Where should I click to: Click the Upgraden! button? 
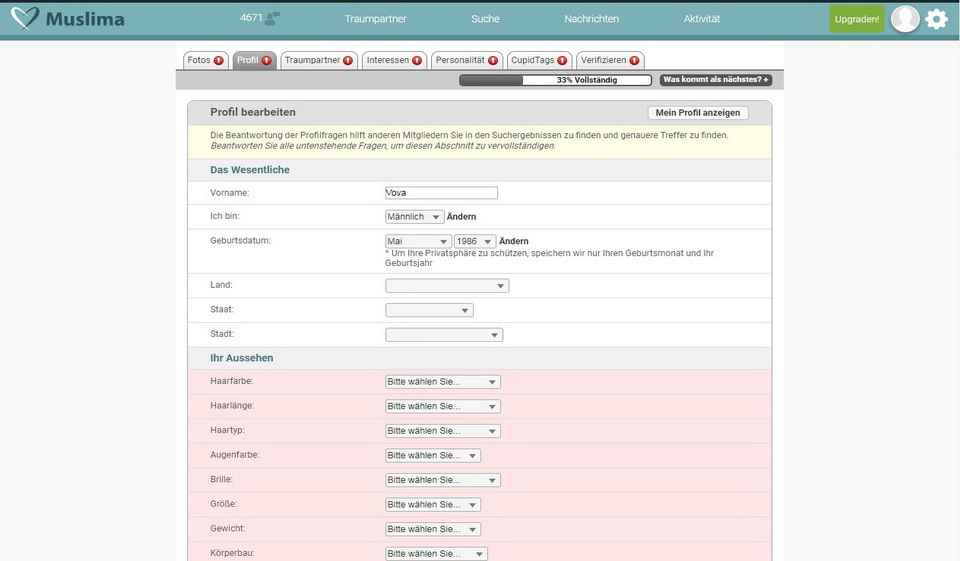pos(857,19)
